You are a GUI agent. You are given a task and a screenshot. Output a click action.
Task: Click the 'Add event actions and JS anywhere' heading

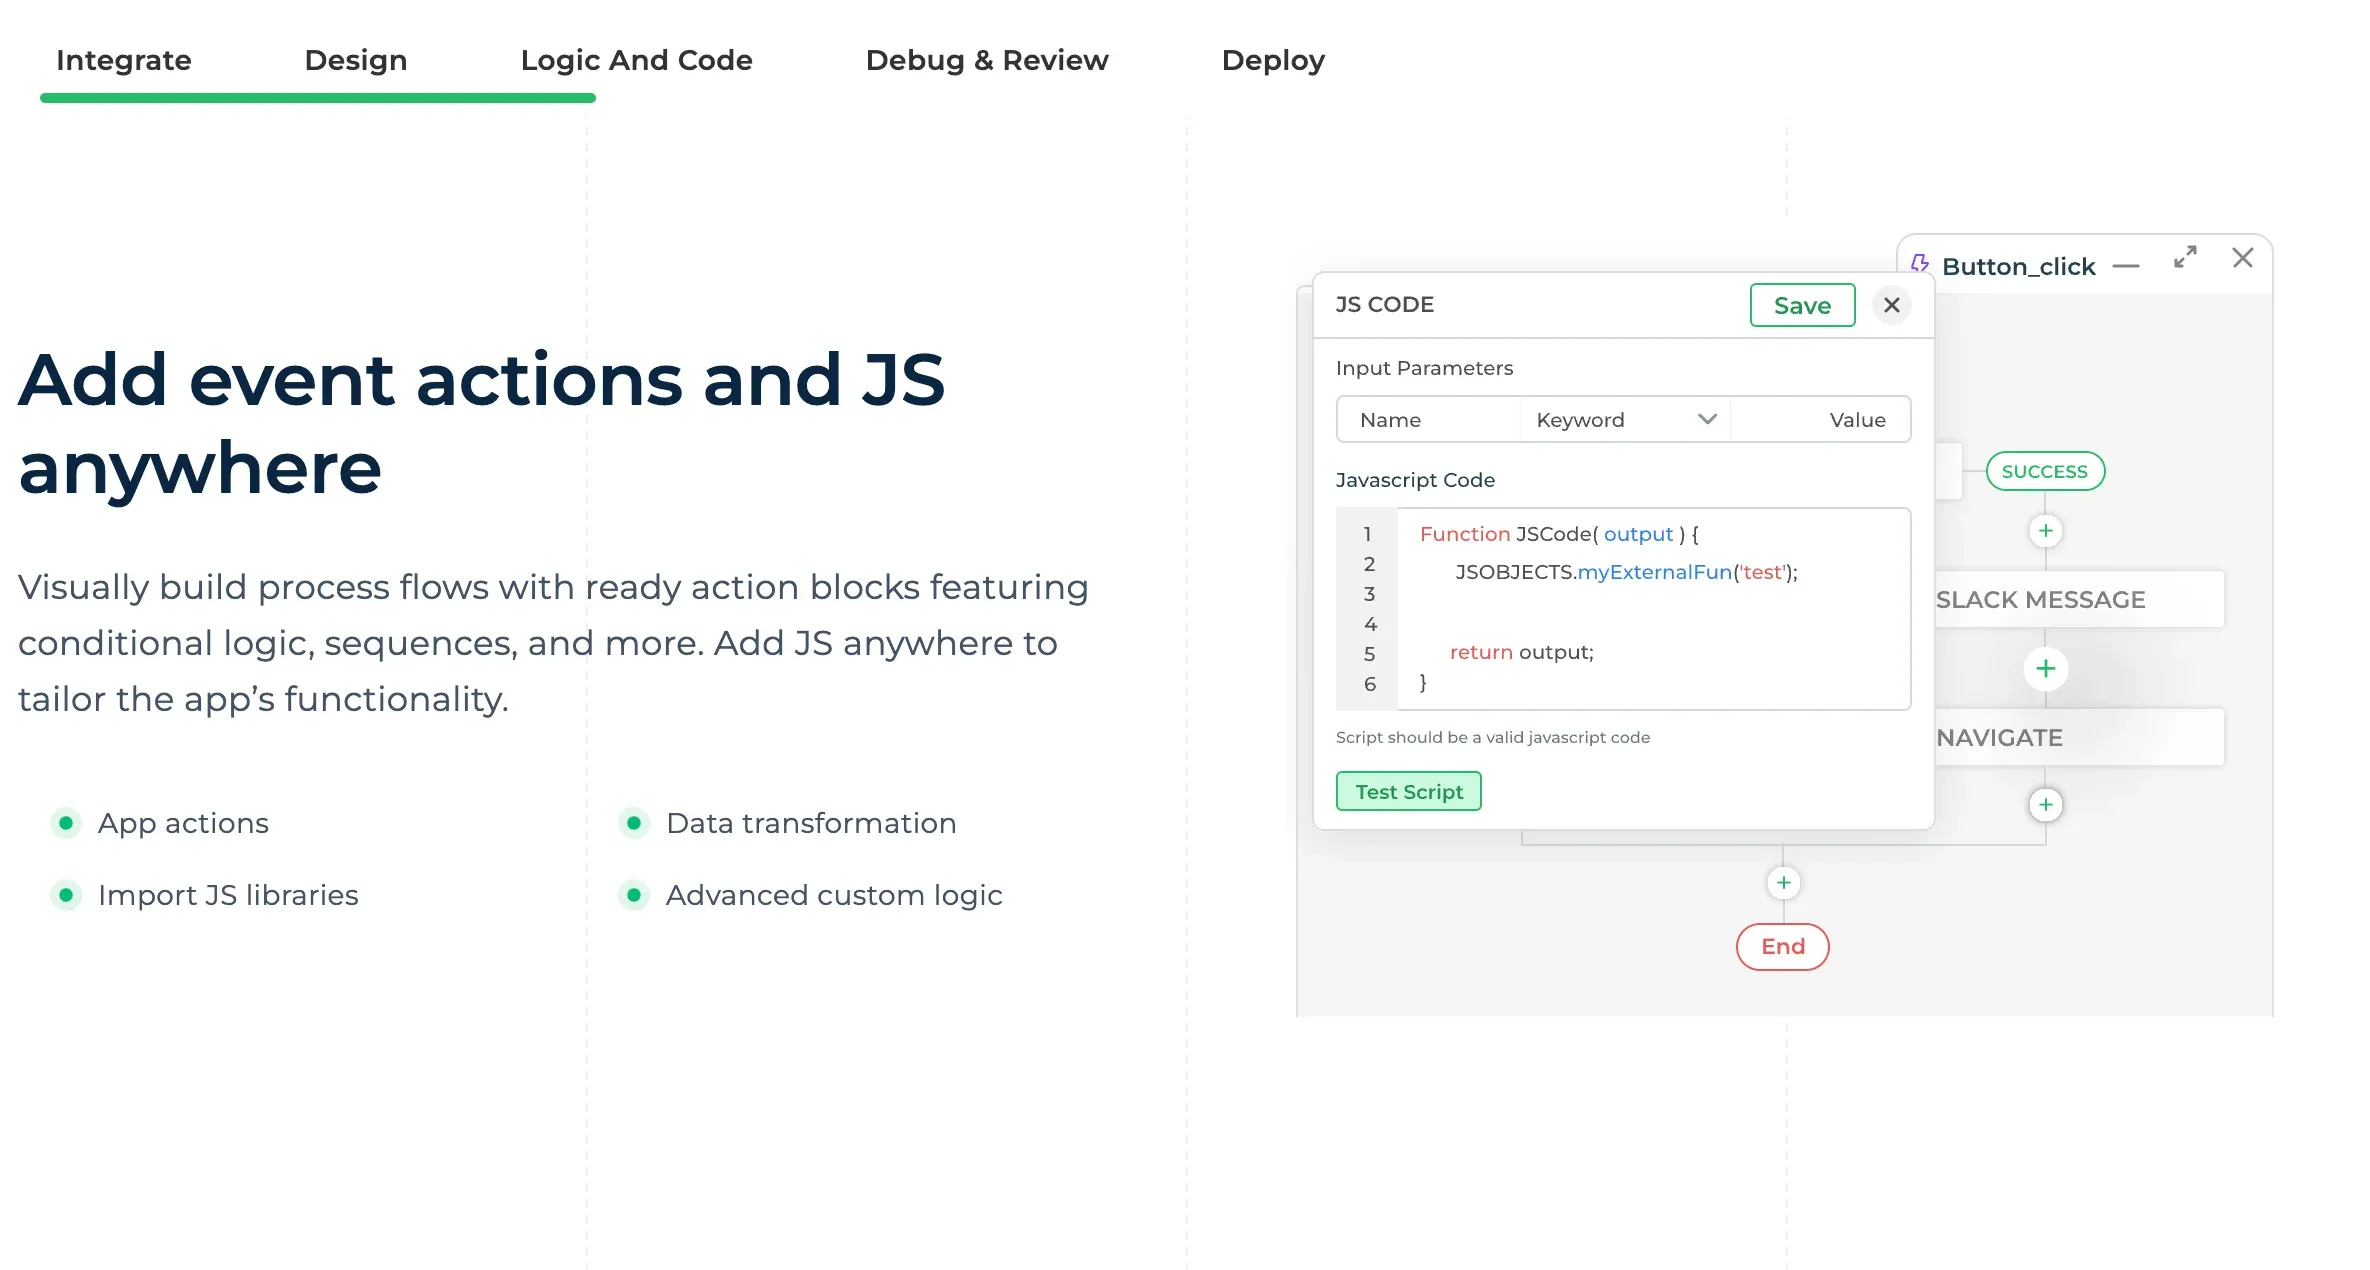481,423
